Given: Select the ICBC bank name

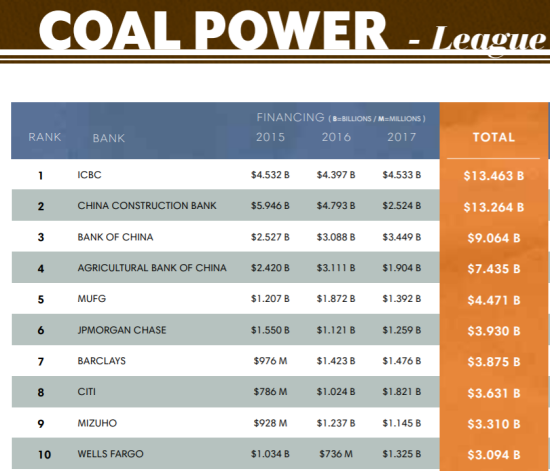Looking at the screenshot, I should [x=89, y=175].
